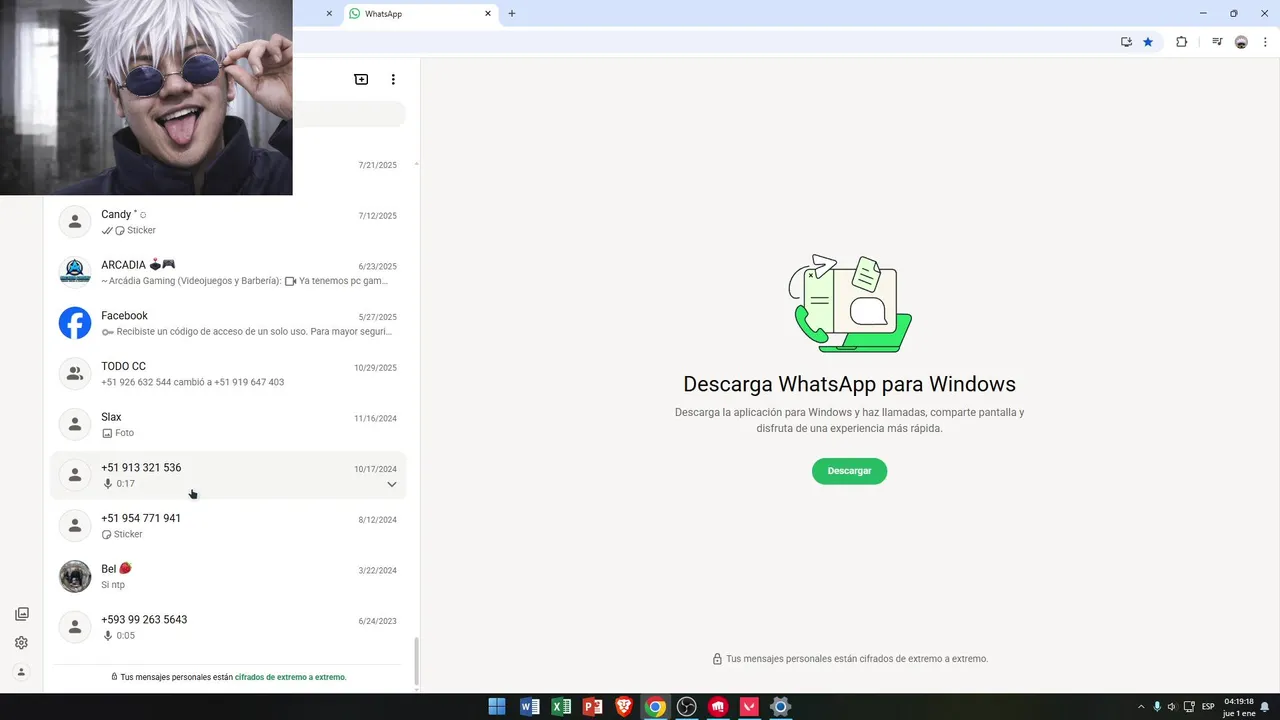The image size is (1280, 720).
Task: Click the microphone tray icon
Action: click(x=1157, y=707)
